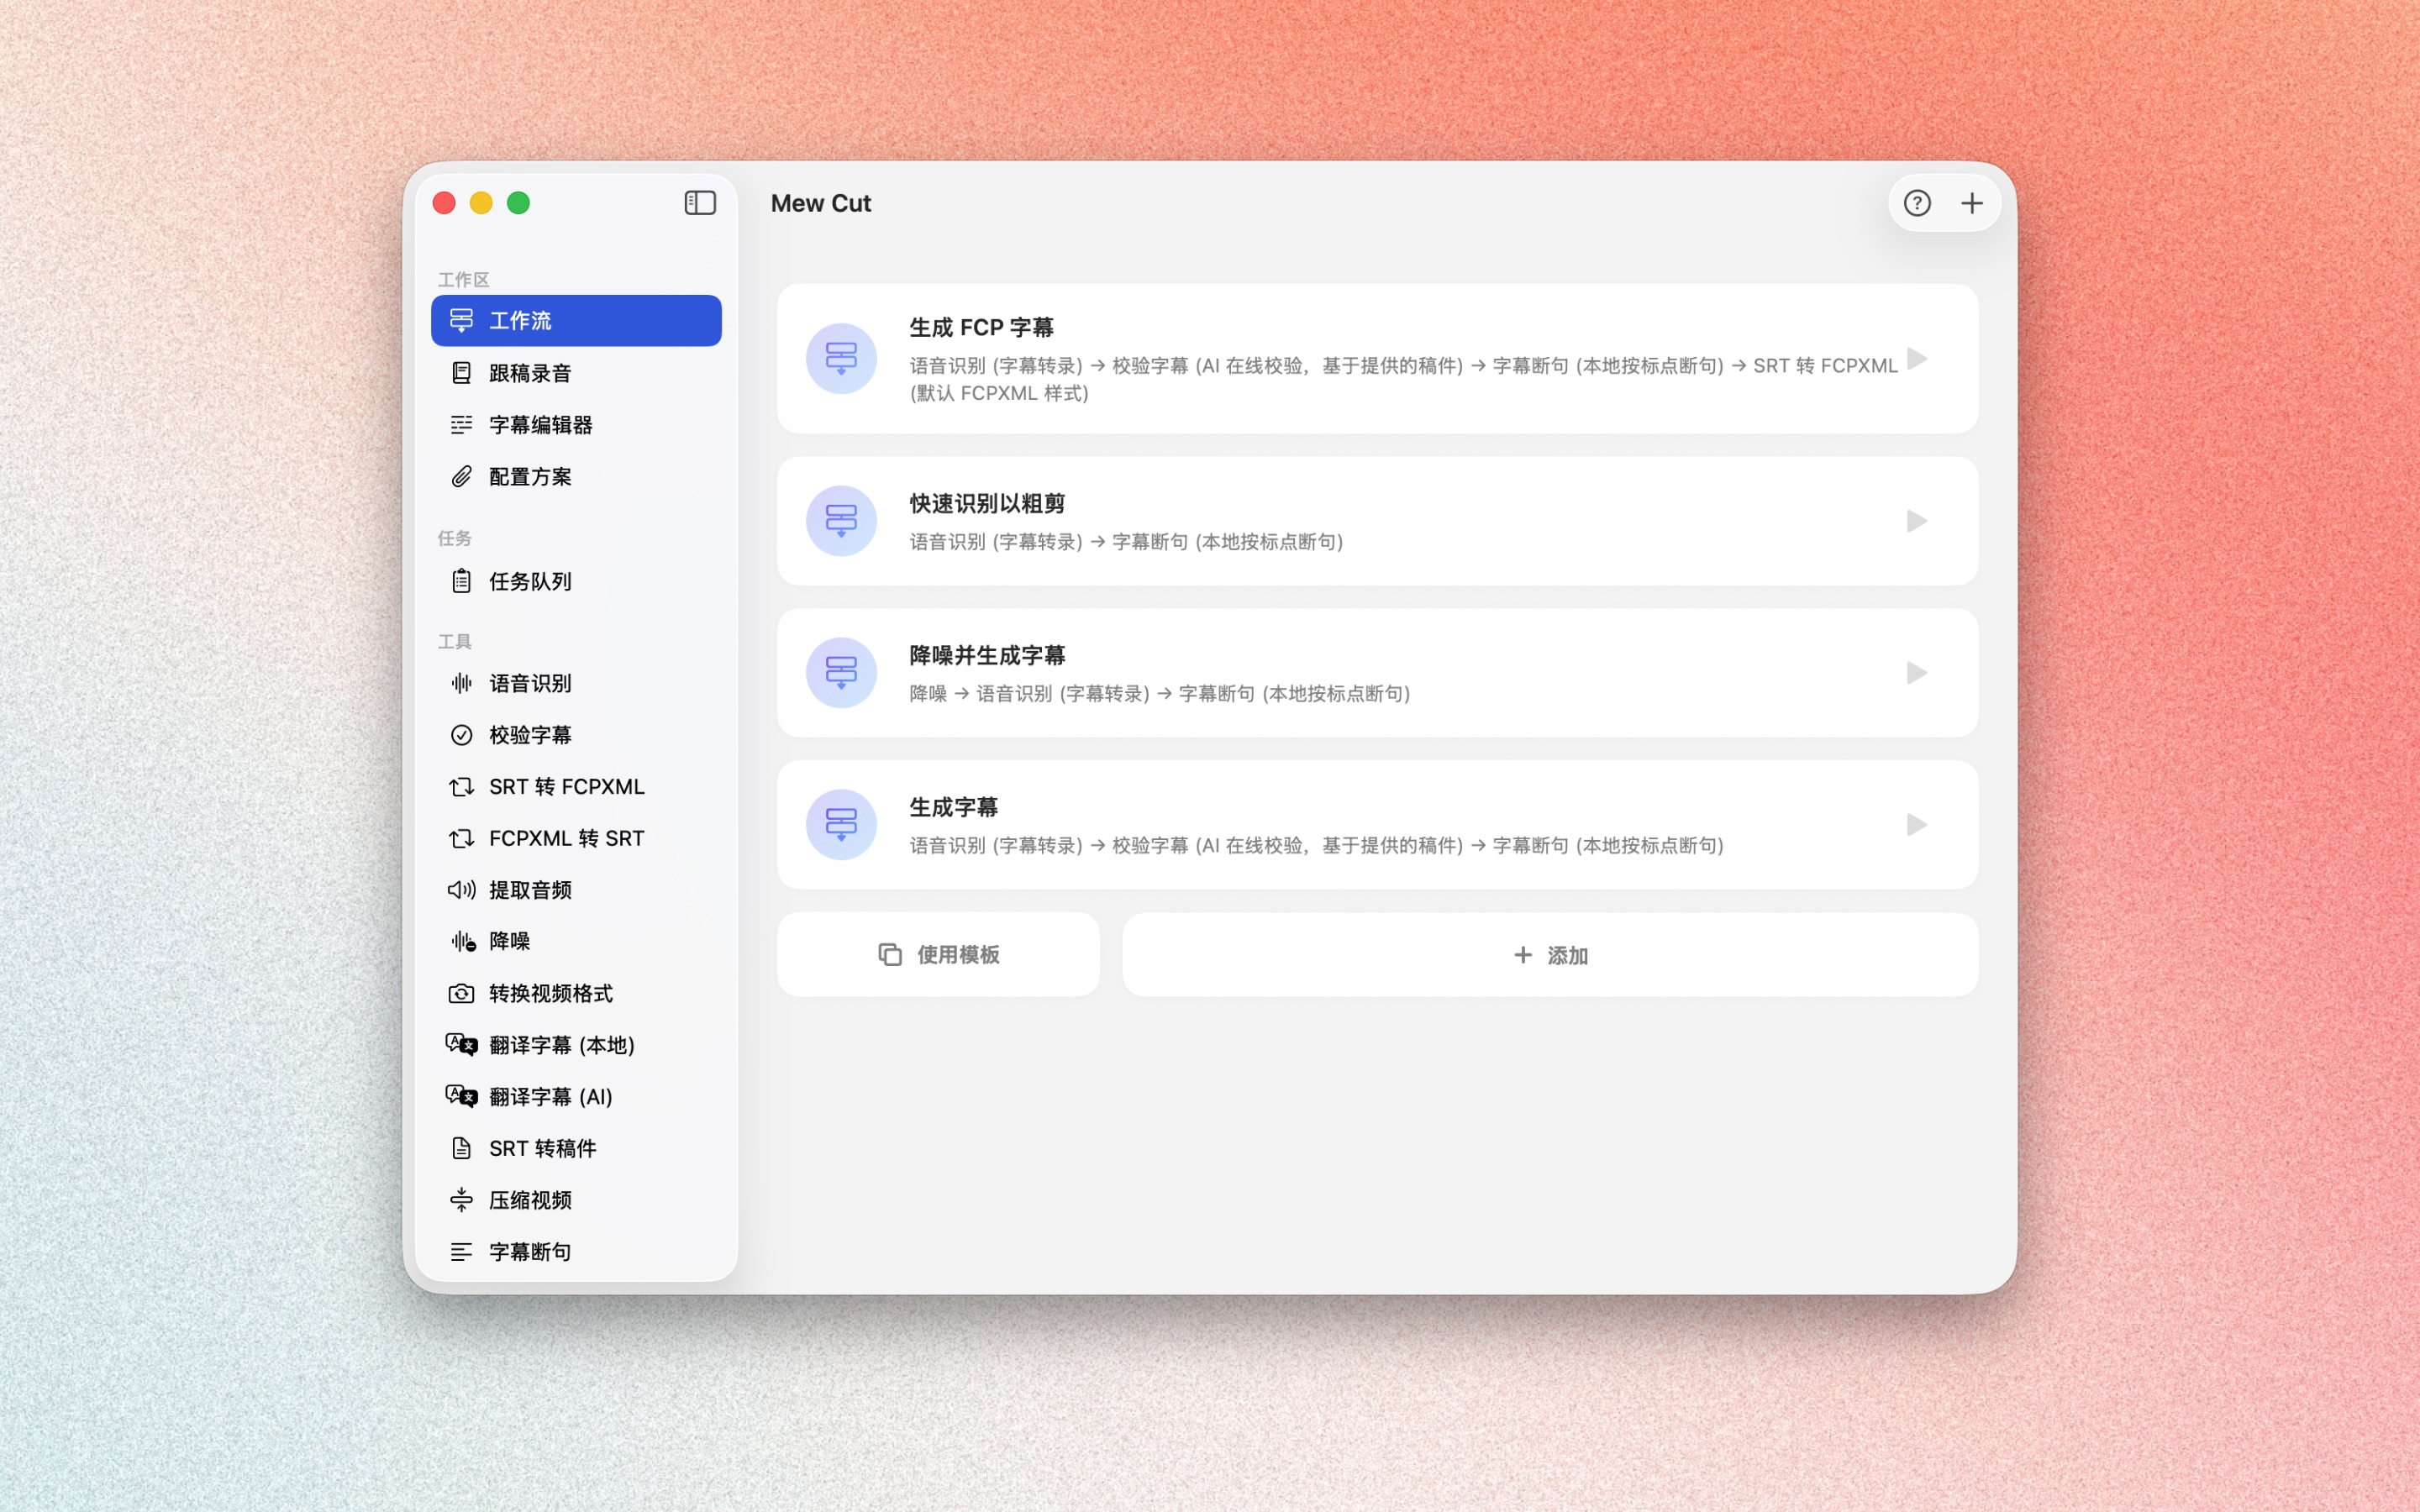
Task: Click the 降噪 waveform icon
Action: point(462,941)
